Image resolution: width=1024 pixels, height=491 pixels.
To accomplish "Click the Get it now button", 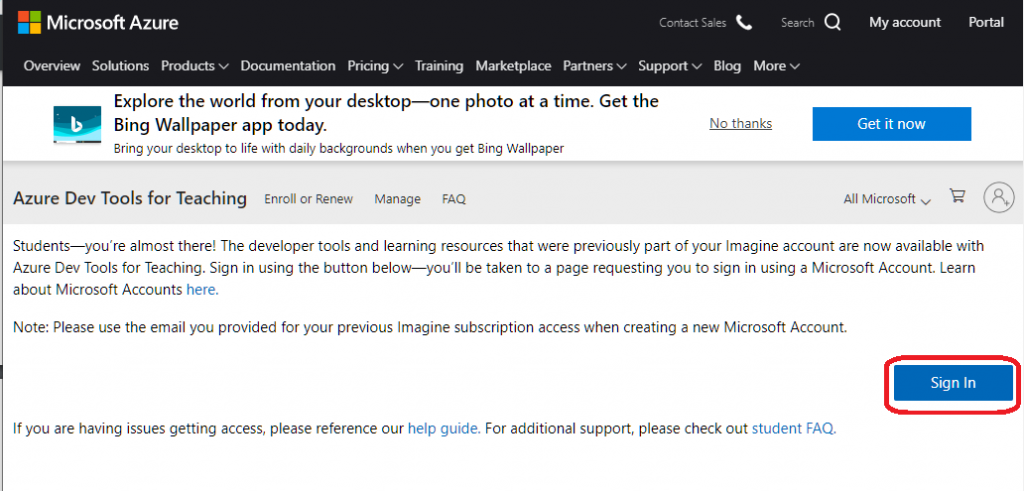I will [x=891, y=124].
